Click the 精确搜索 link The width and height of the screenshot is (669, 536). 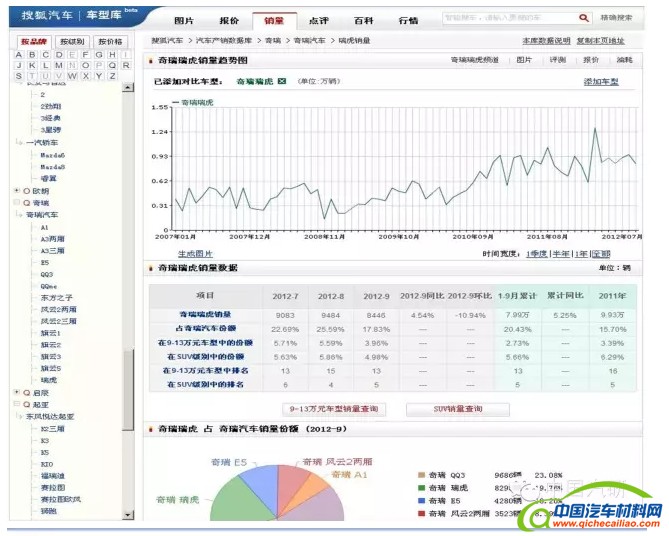pyautogui.click(x=616, y=18)
